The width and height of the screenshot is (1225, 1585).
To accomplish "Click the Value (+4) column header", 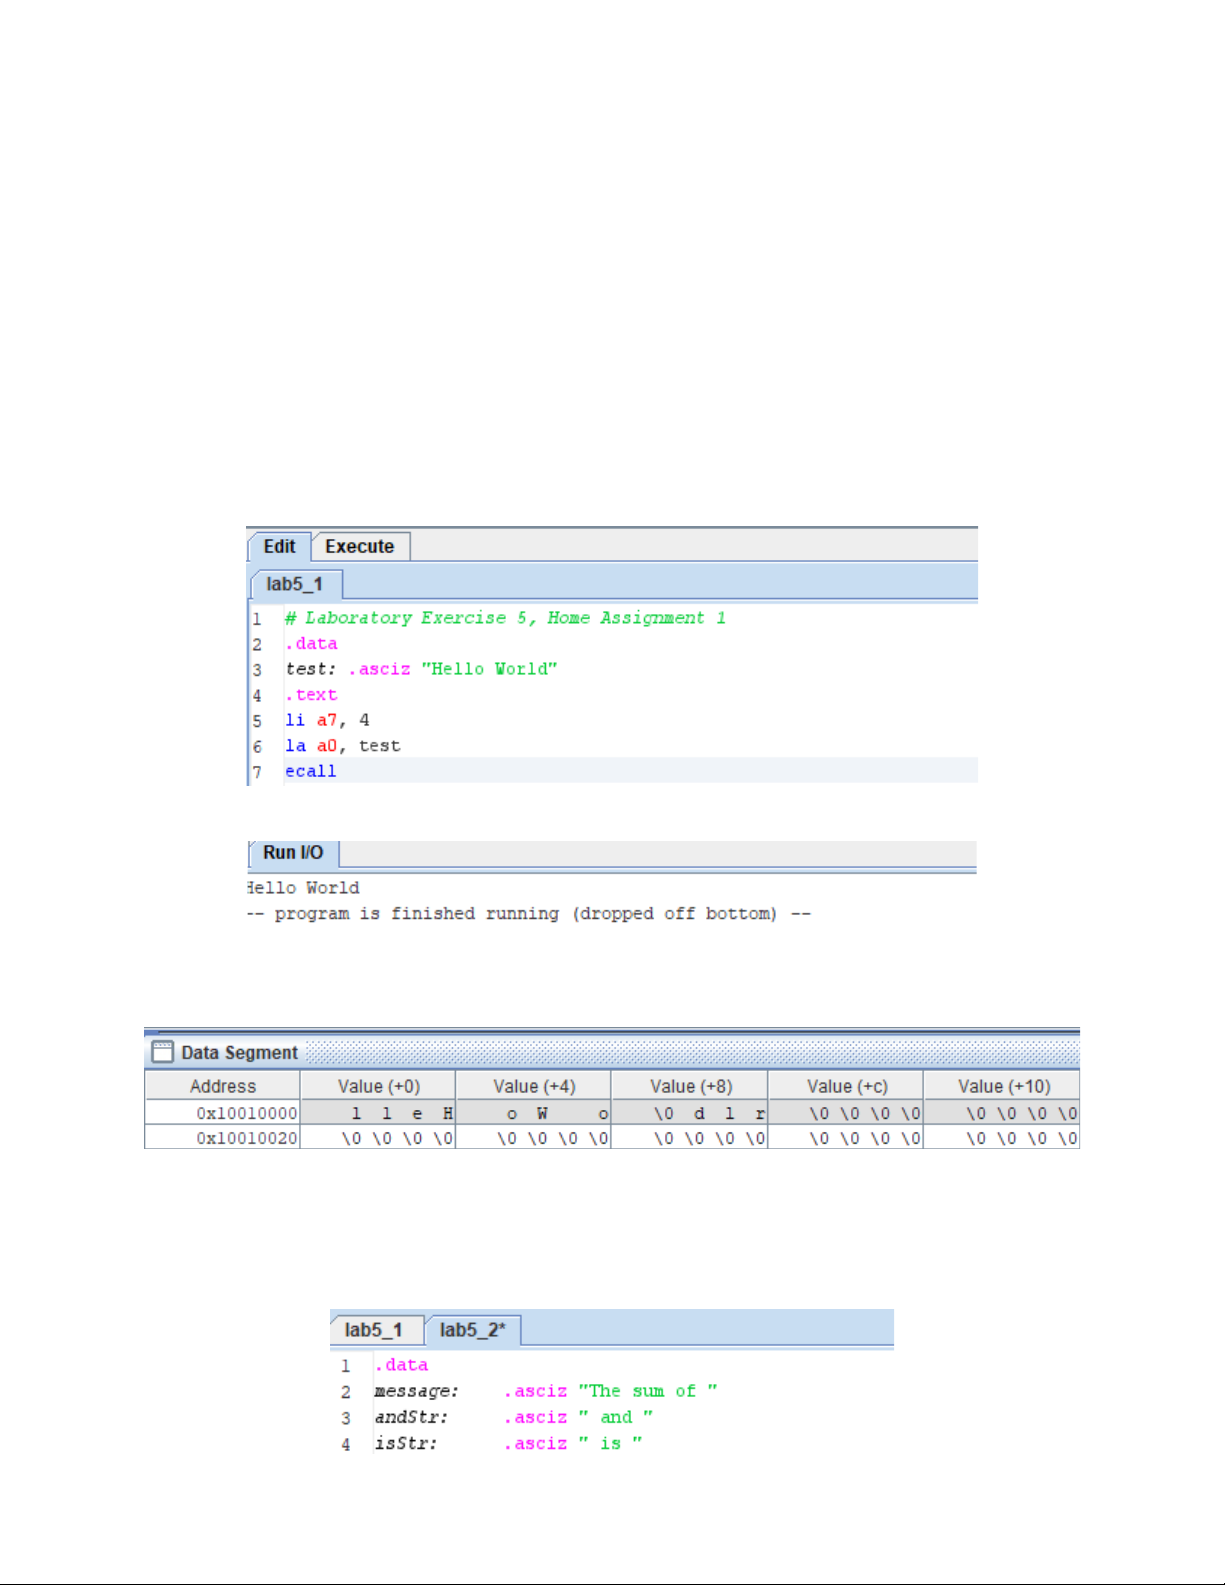I will (x=534, y=1086).
